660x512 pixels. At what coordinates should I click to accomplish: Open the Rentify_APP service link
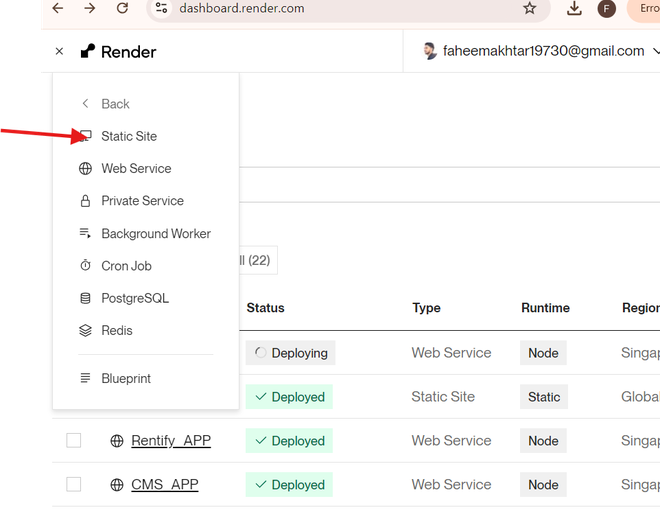(171, 441)
